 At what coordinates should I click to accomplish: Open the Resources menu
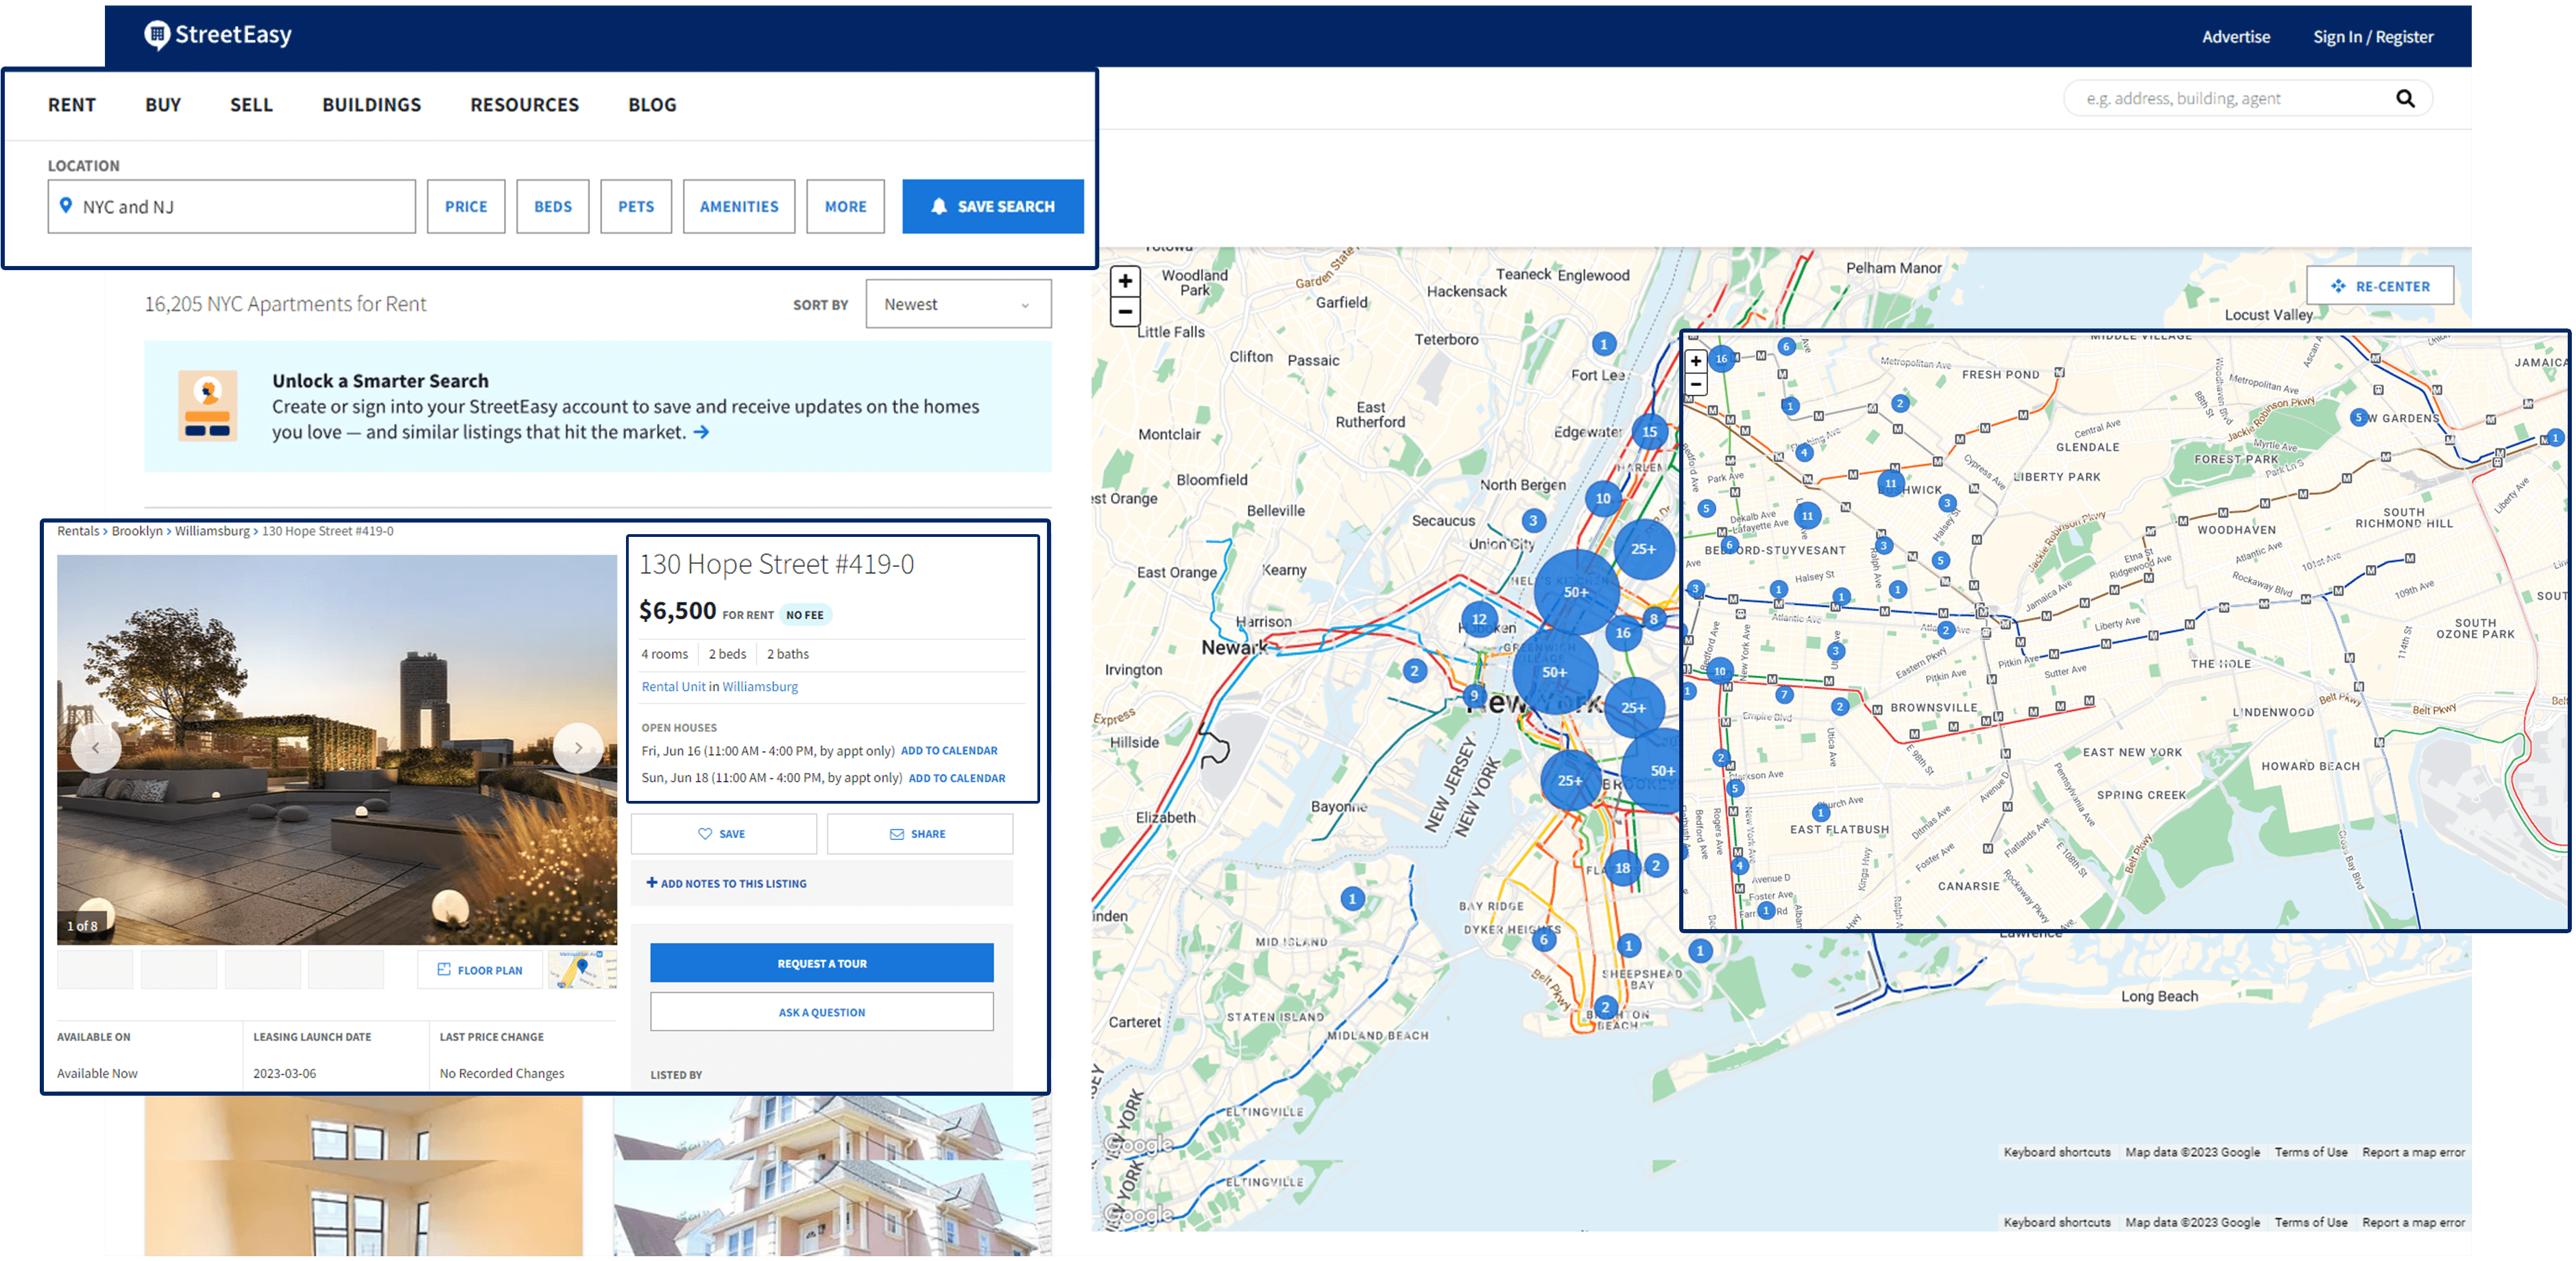(x=525, y=105)
